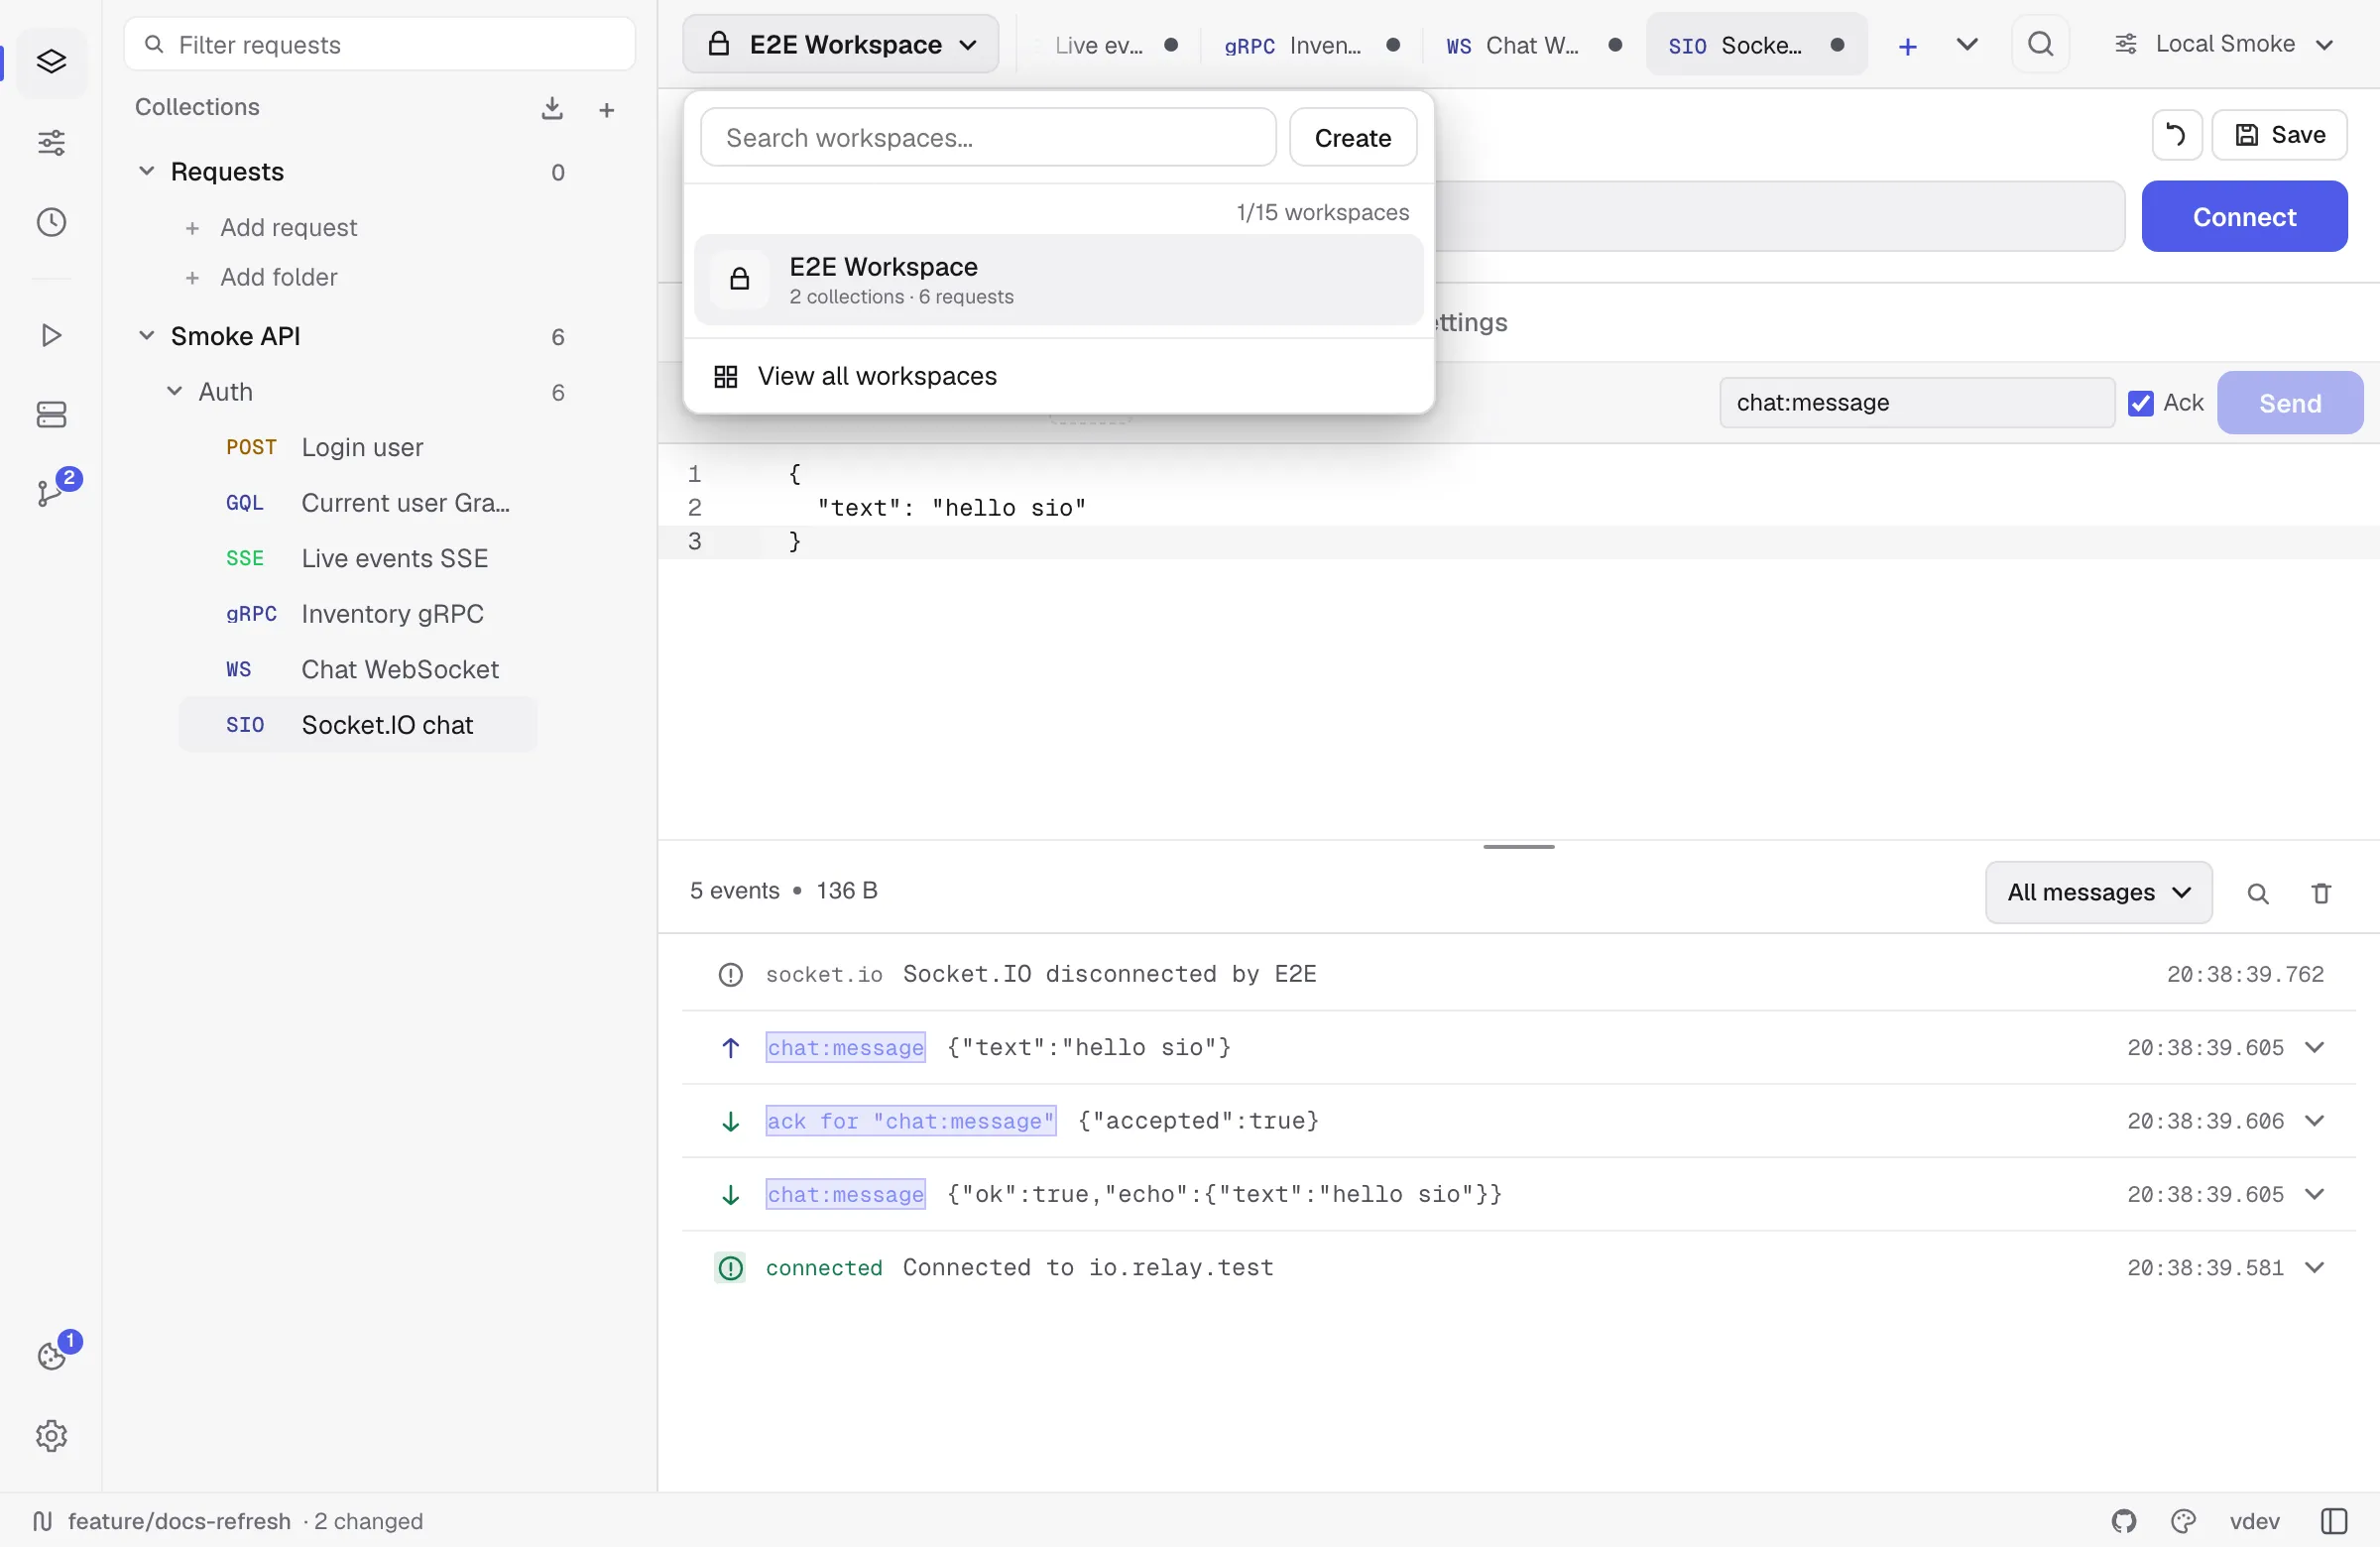The image size is (2380, 1547).
Task: Open the GitHub icon in status bar
Action: [2123, 1521]
